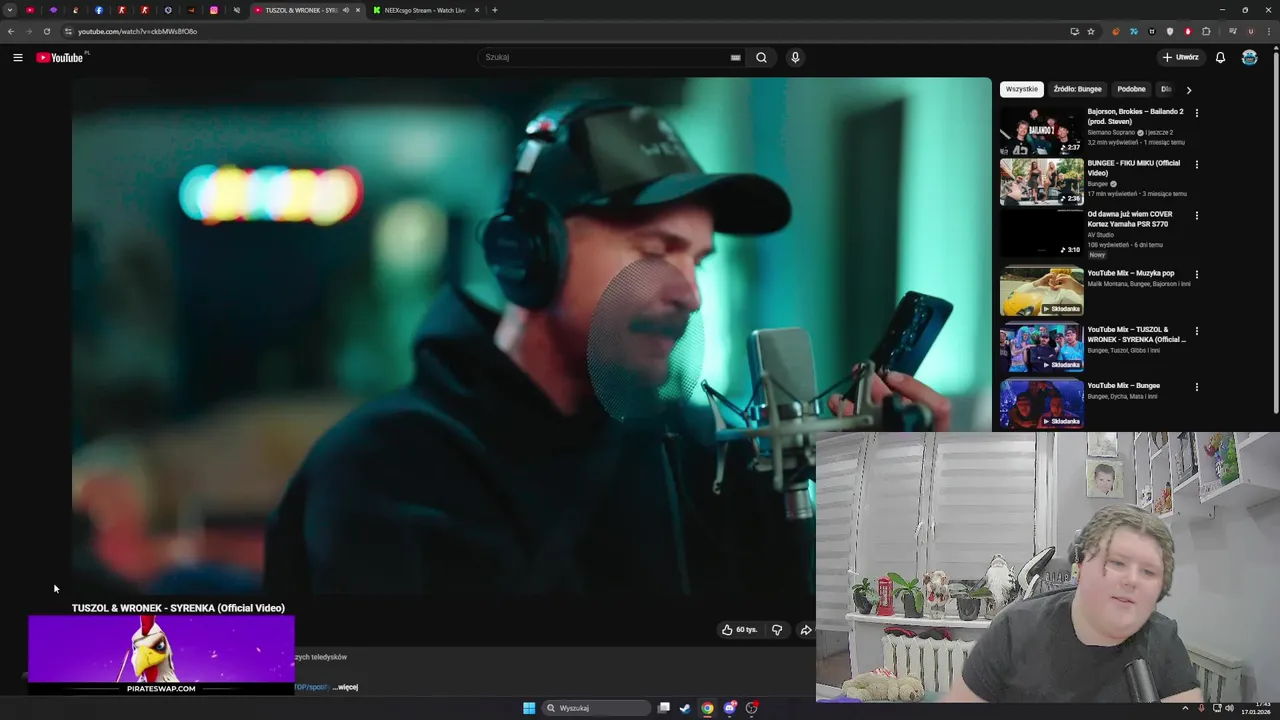Open Discord from the taskbar
This screenshot has width=1280, height=720.
730,708
